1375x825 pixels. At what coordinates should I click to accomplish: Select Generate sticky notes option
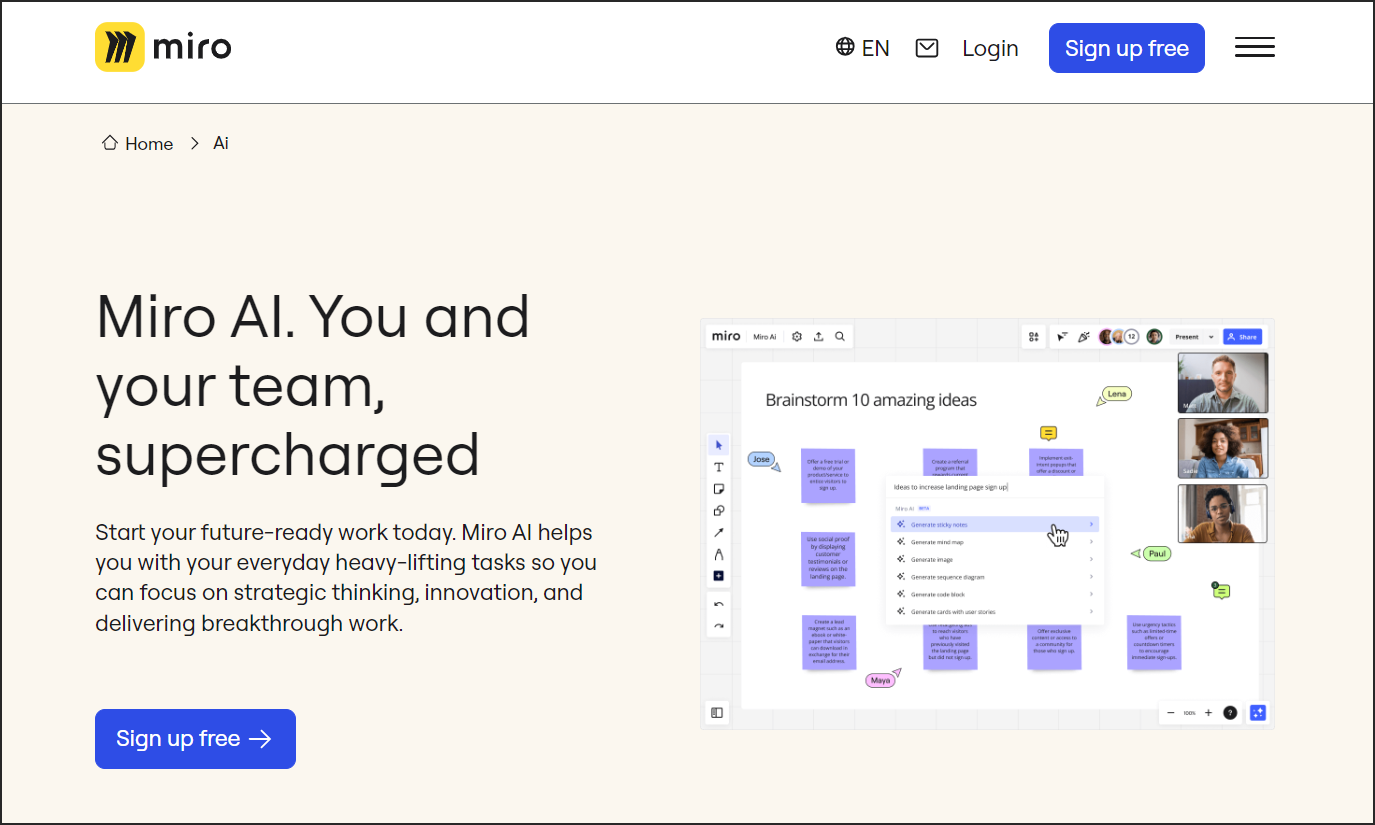pos(995,524)
